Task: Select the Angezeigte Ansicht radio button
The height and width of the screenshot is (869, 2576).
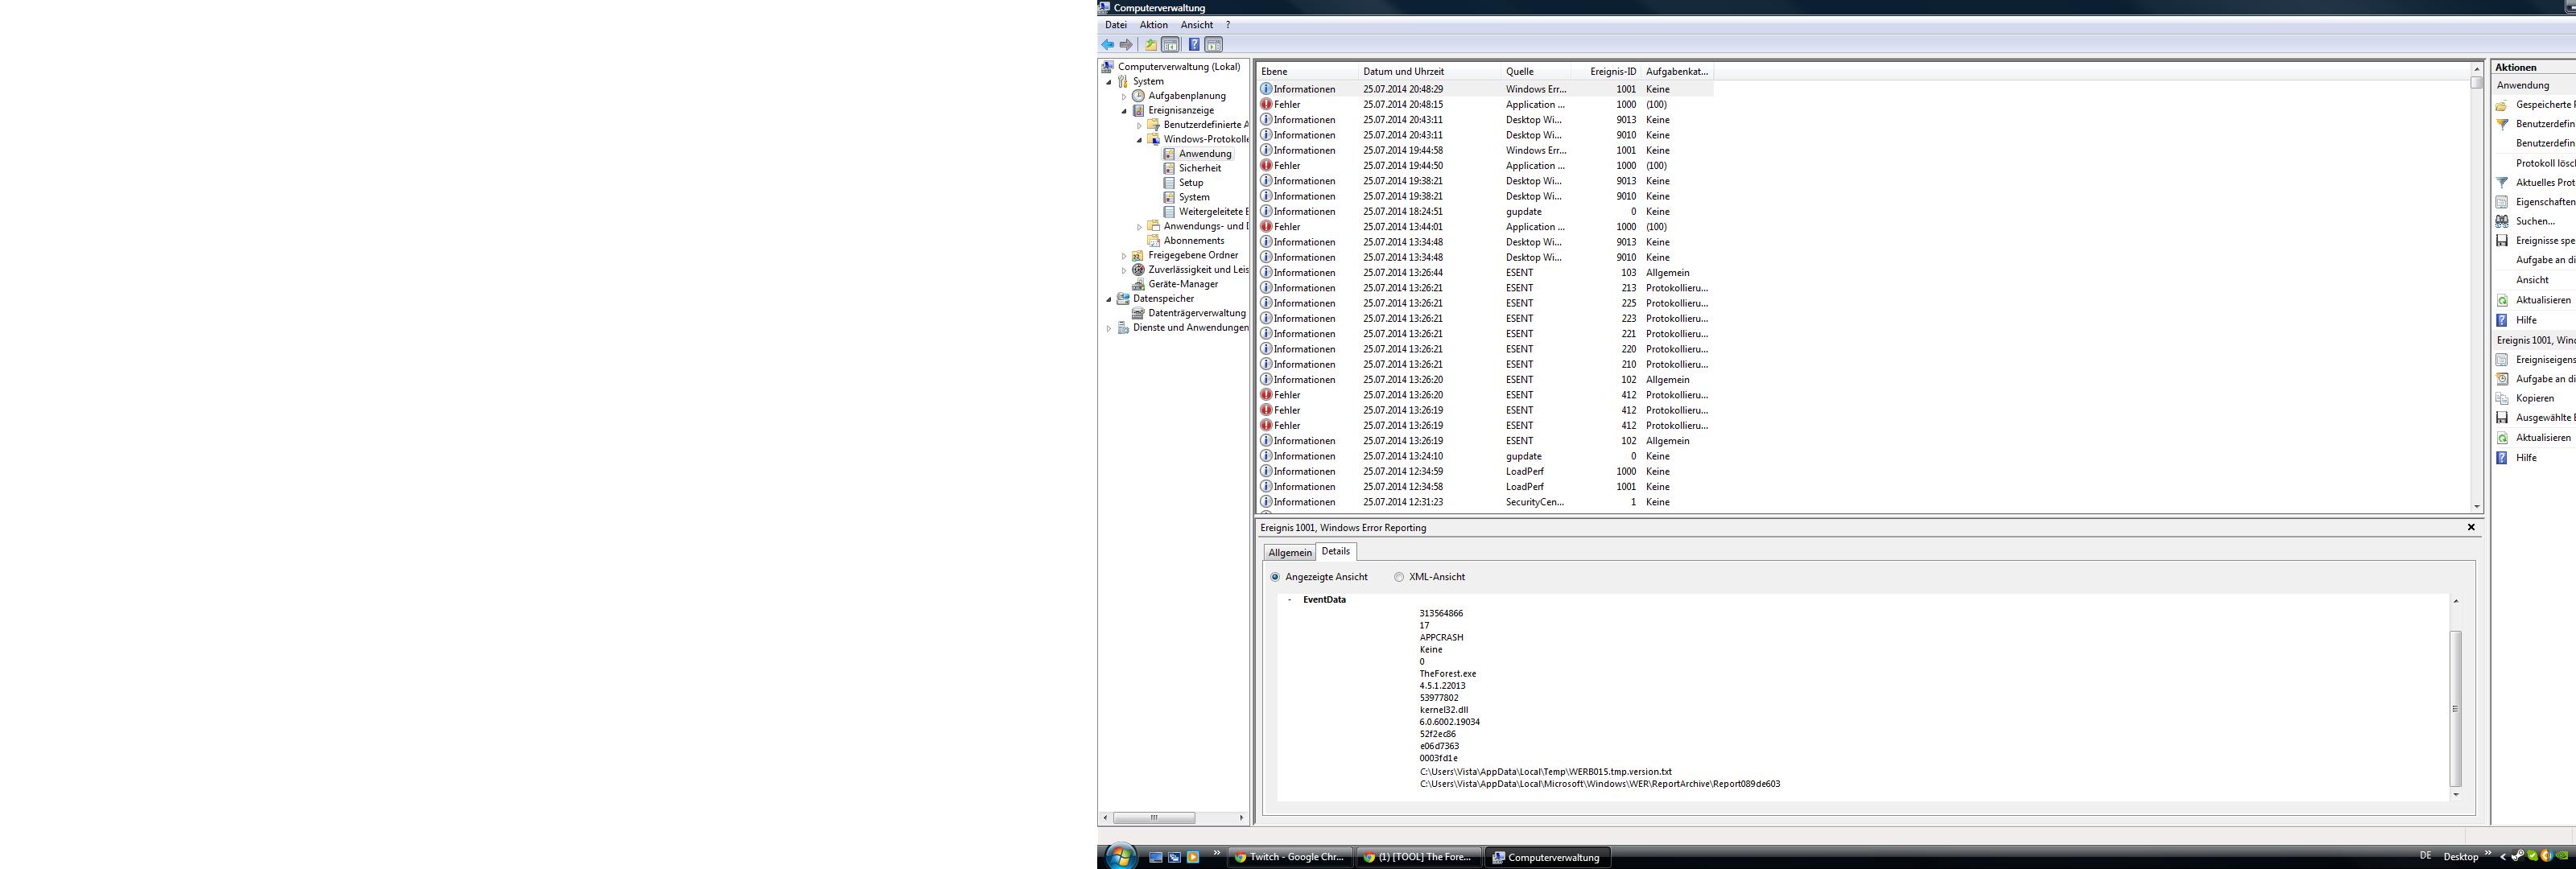Action: pos(1275,577)
